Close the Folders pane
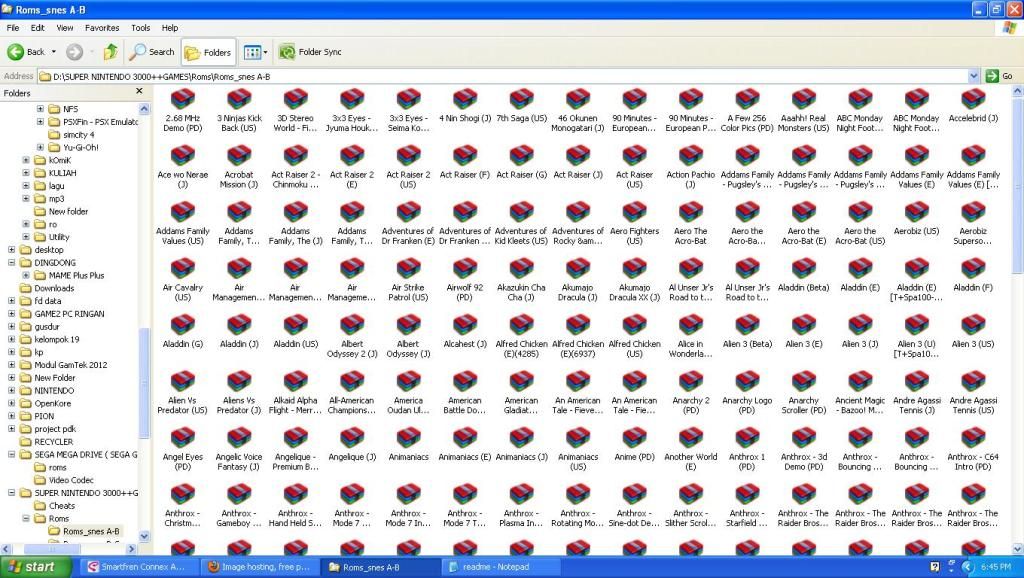Image resolution: width=1024 pixels, height=578 pixels. pos(139,91)
